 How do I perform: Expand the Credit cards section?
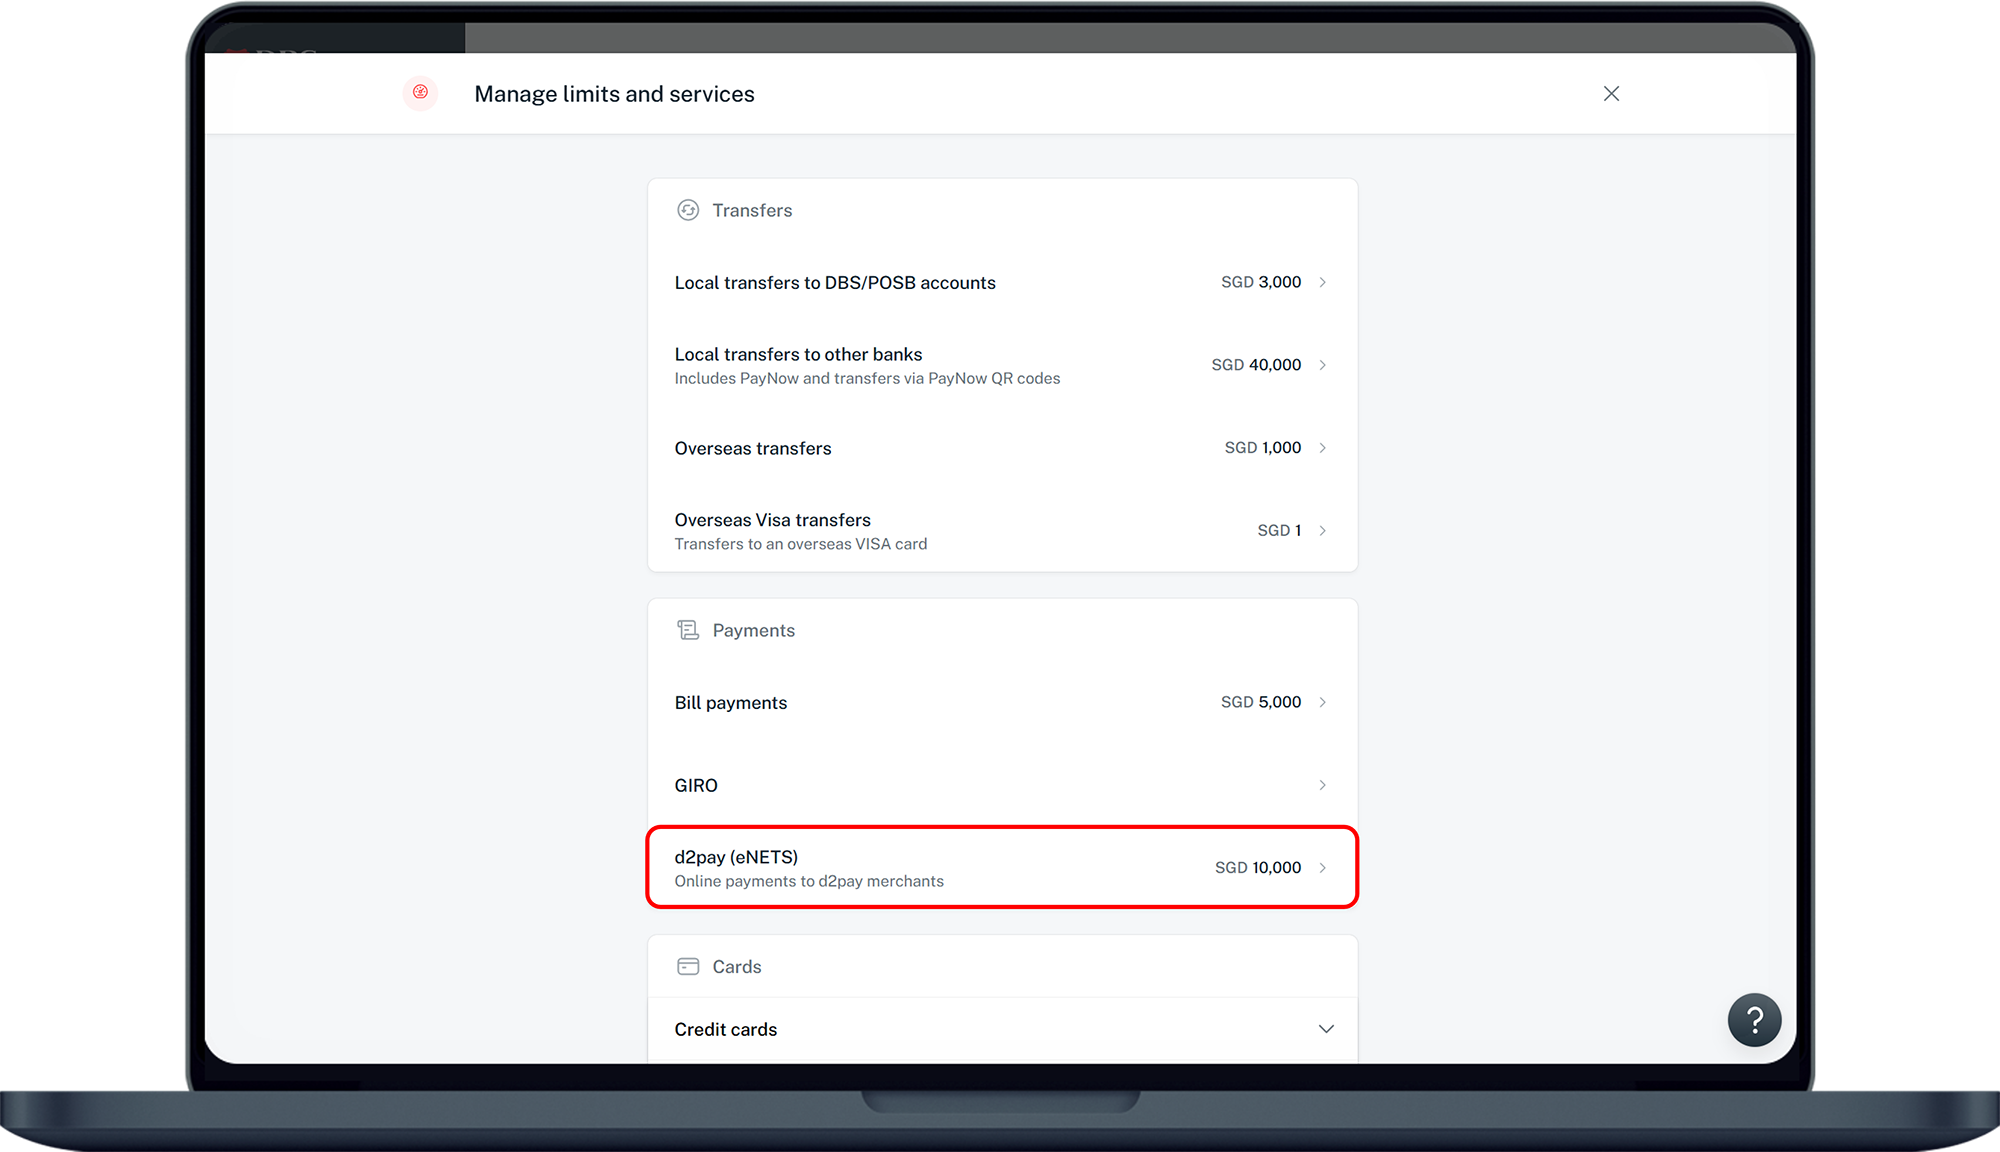(726, 1029)
